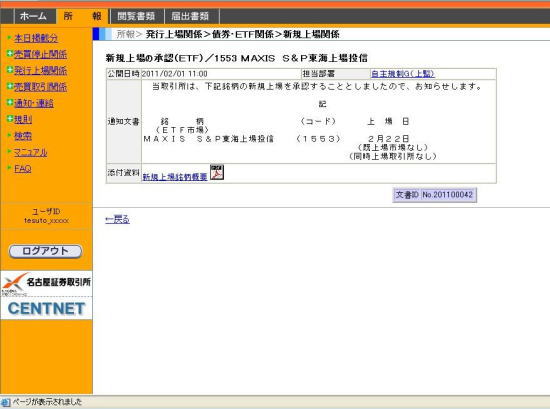Go back with the ←戻る link

click(118, 220)
